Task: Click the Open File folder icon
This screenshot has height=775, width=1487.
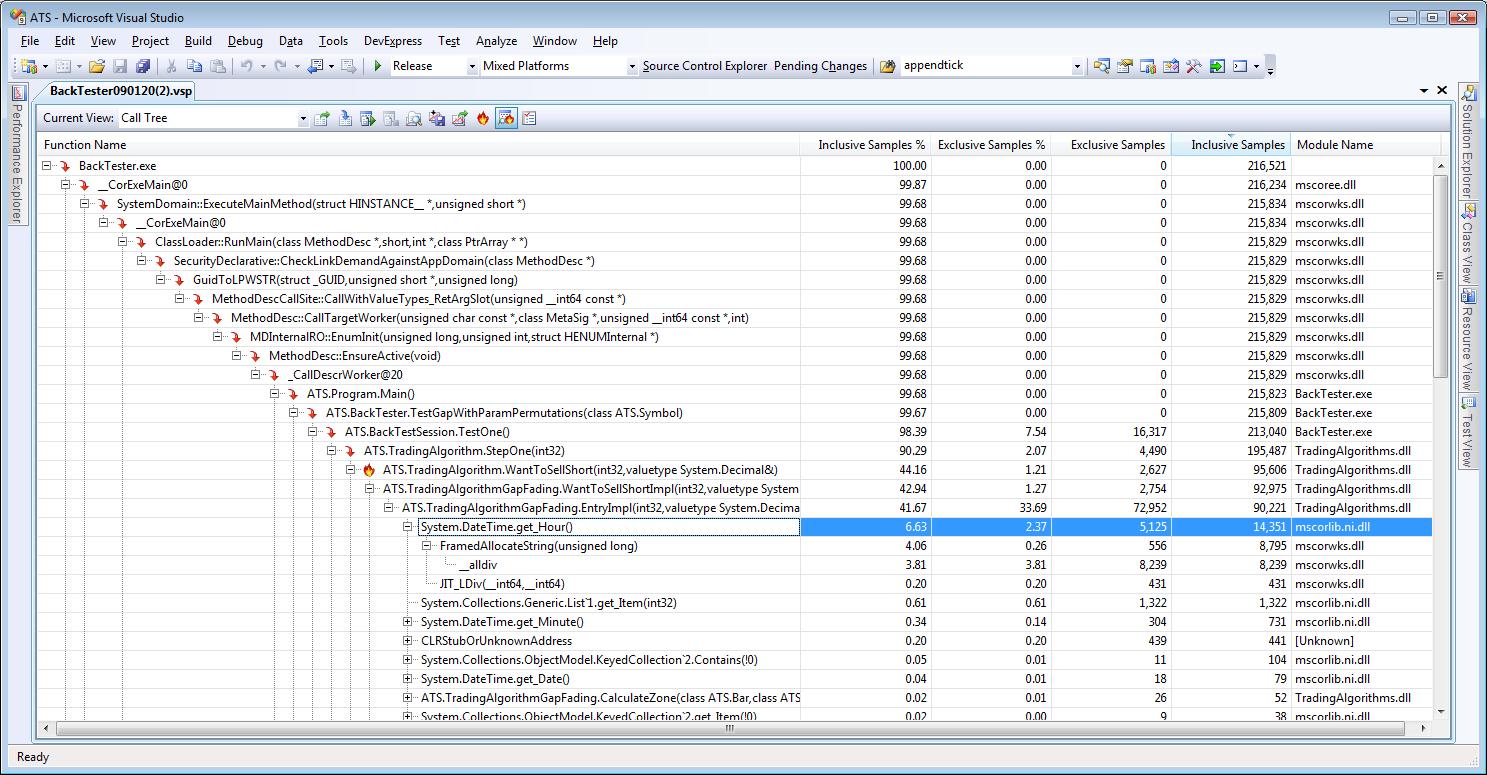Action: pyautogui.click(x=97, y=66)
